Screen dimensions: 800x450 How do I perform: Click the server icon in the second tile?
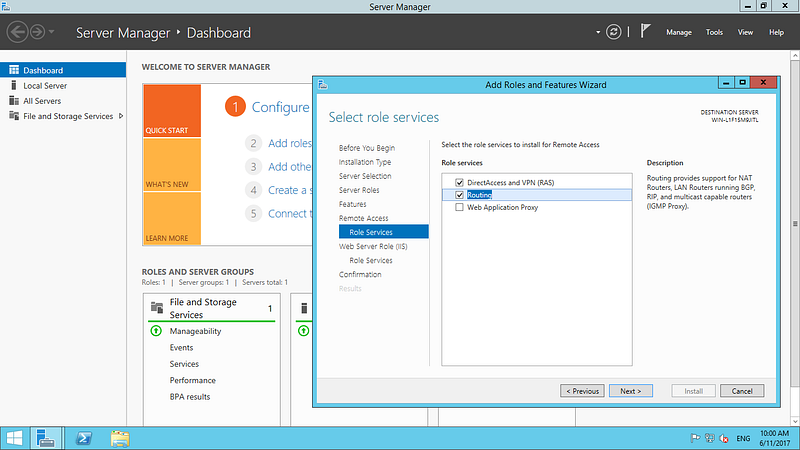(304, 308)
